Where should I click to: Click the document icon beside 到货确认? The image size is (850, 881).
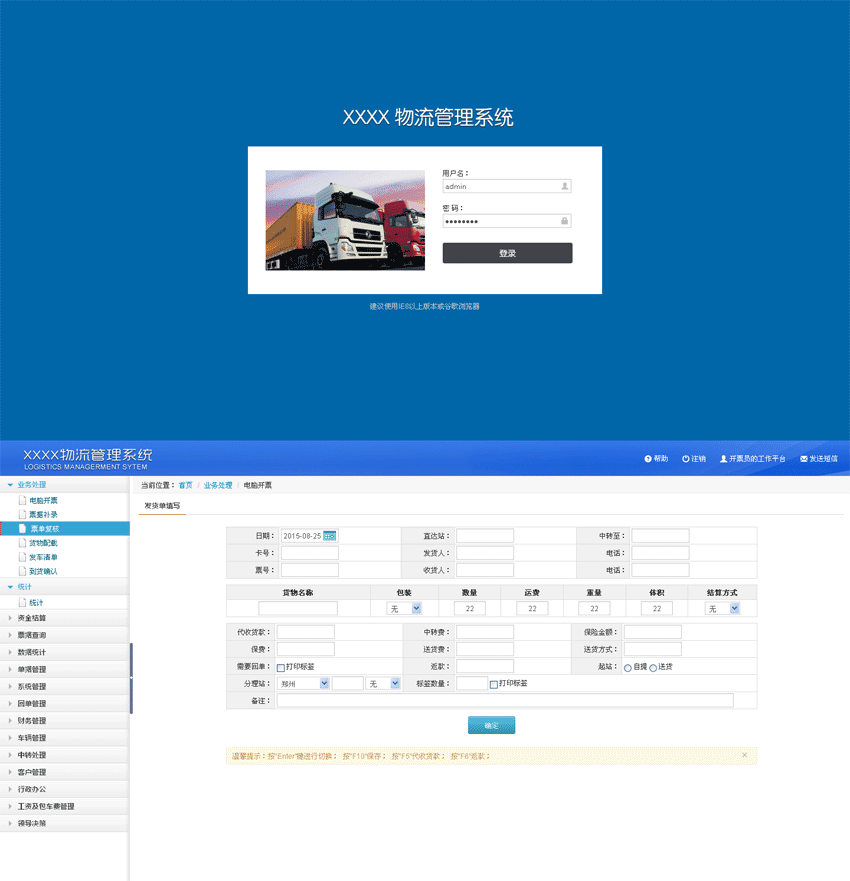coord(24,572)
